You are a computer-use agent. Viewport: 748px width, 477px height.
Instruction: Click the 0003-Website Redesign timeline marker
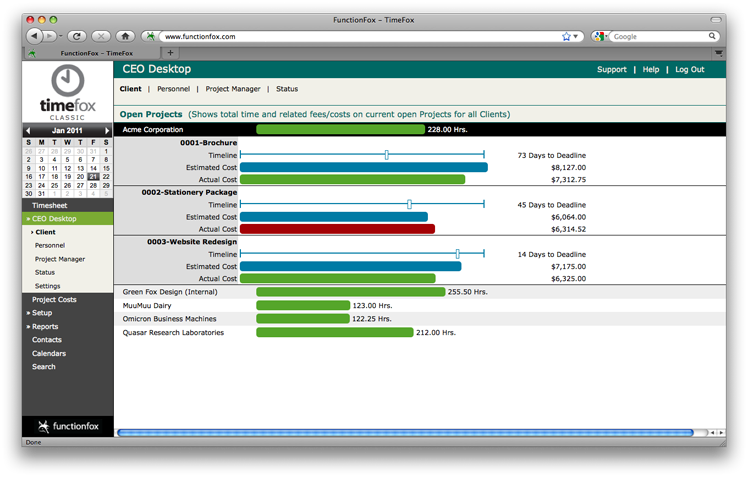click(457, 253)
